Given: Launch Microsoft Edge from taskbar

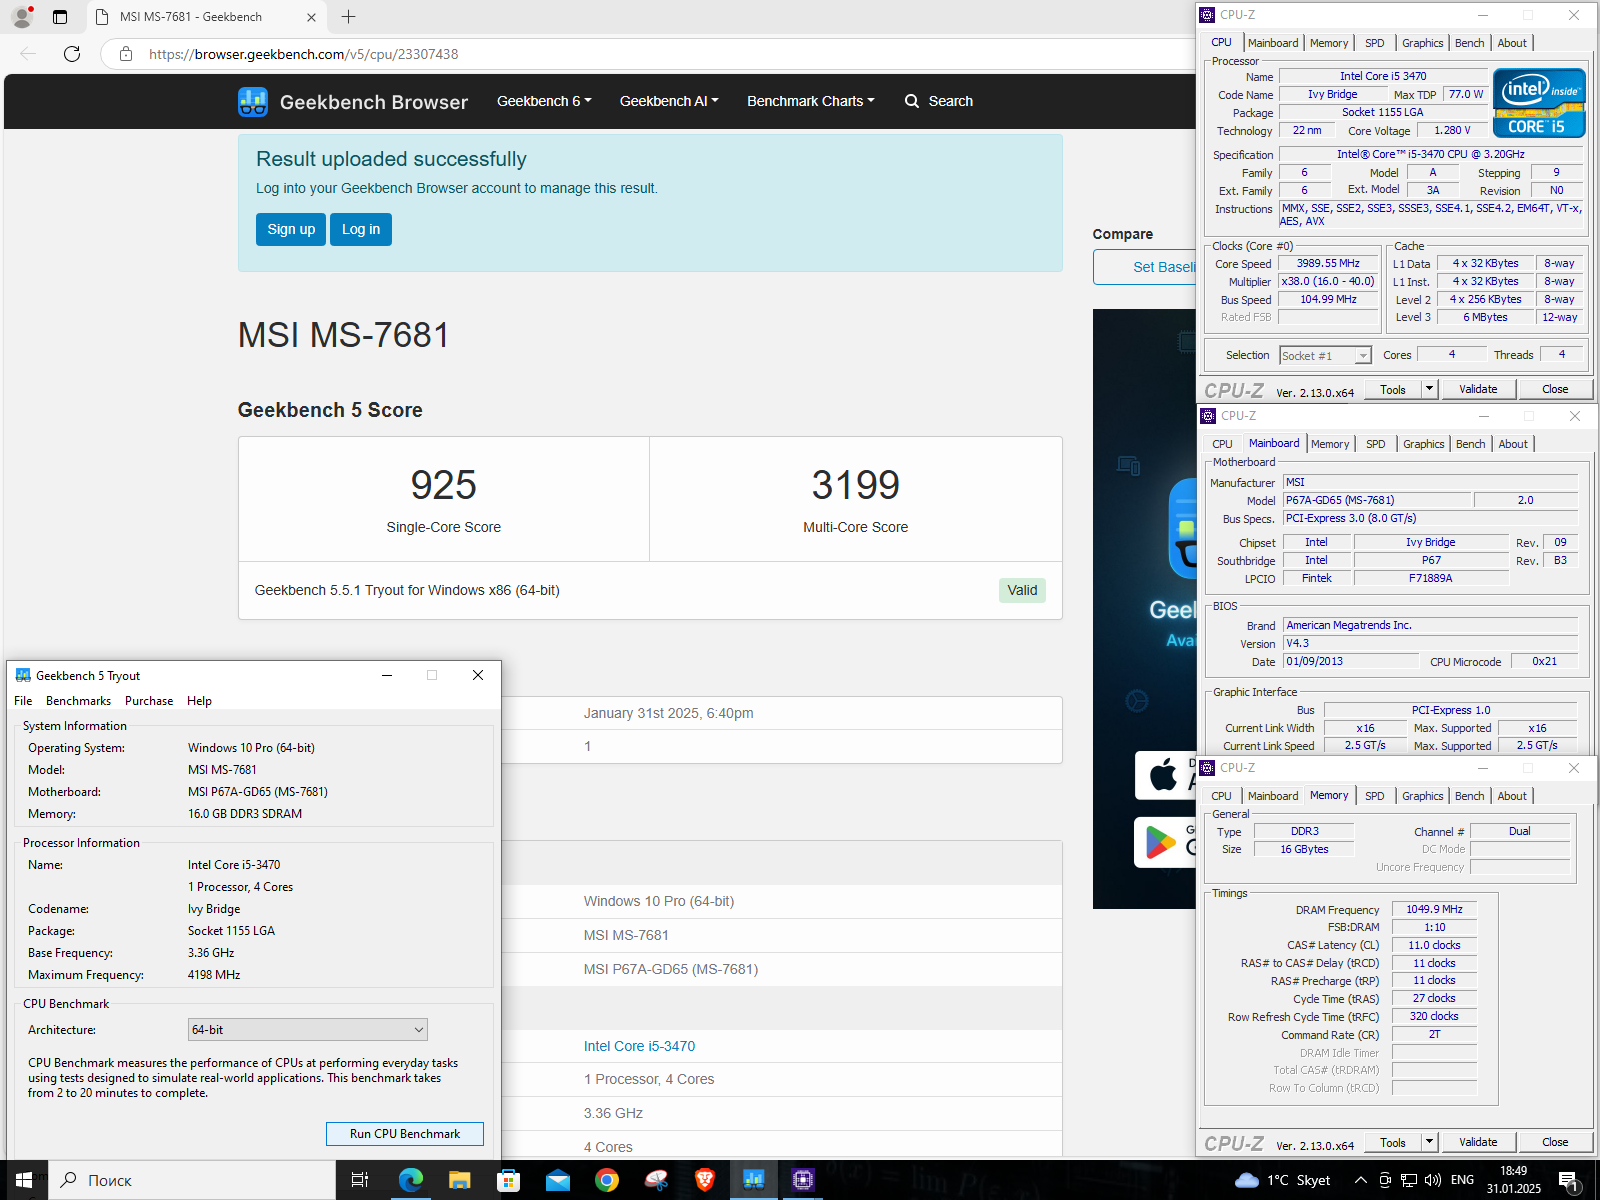Looking at the screenshot, I should click(410, 1180).
